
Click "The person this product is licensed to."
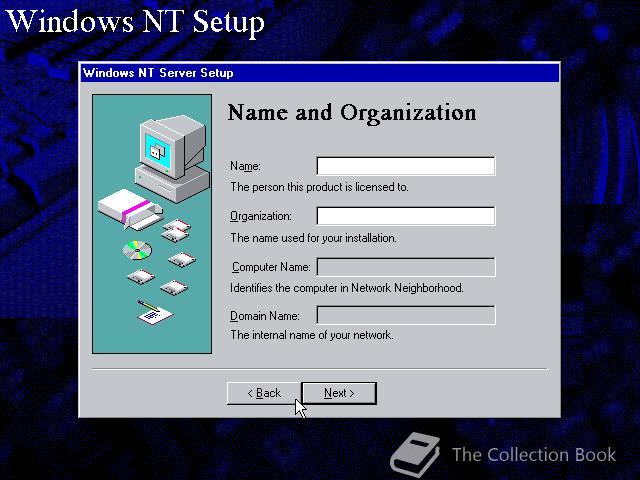(x=319, y=187)
